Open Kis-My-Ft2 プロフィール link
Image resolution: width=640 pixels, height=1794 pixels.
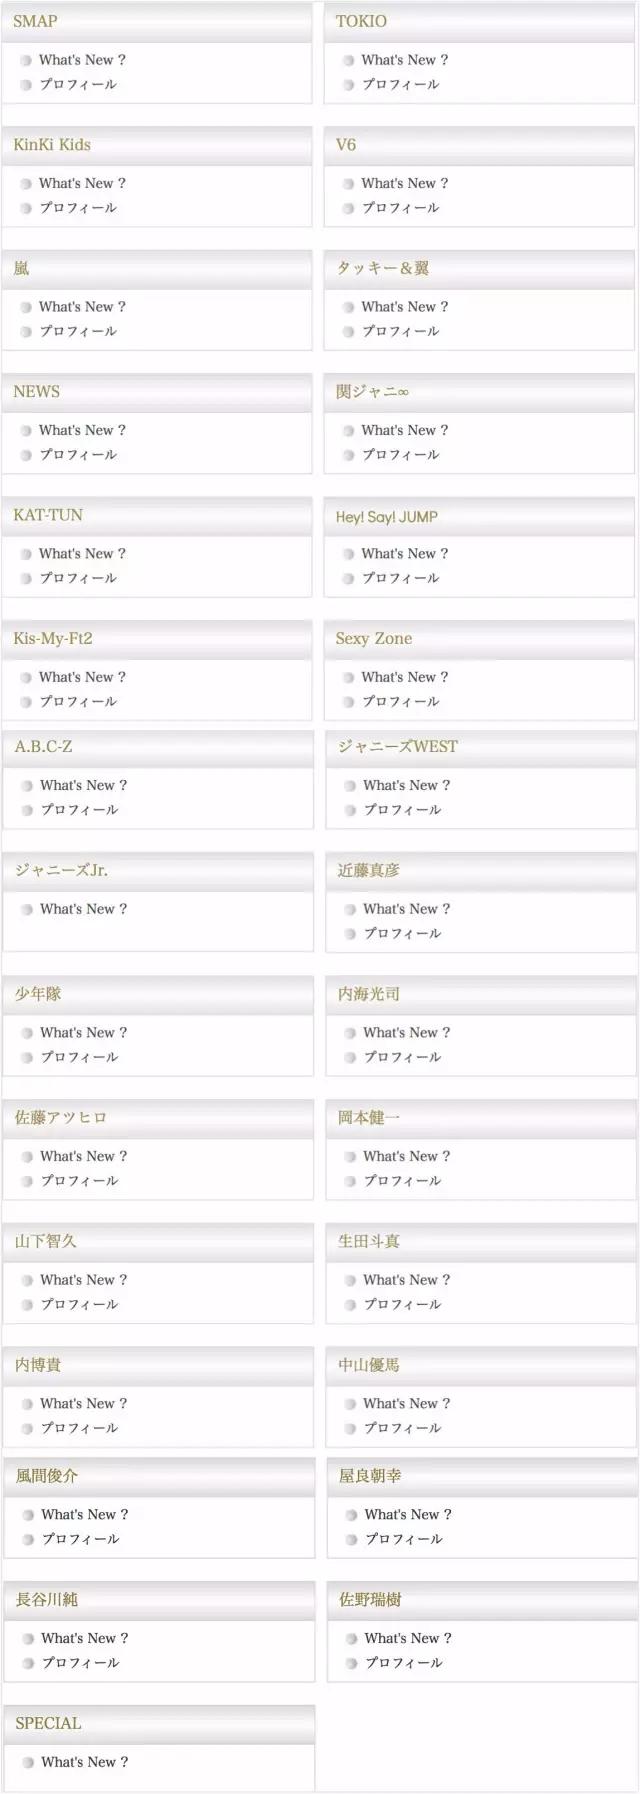tap(78, 702)
